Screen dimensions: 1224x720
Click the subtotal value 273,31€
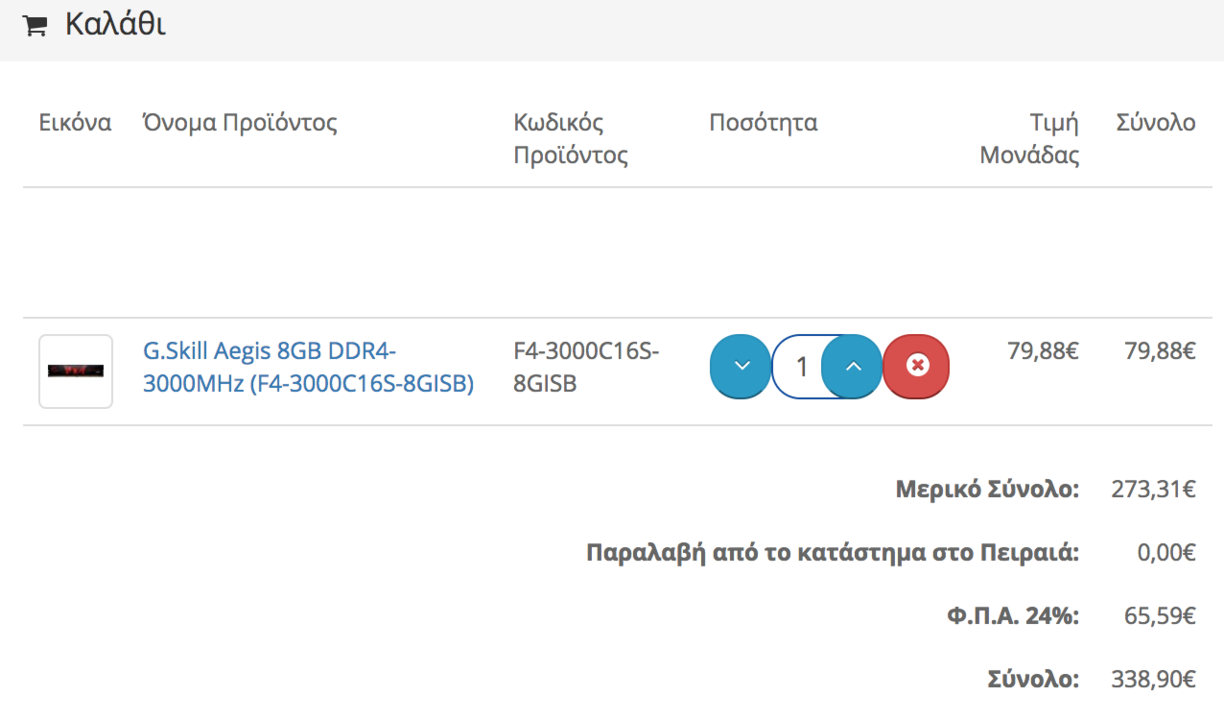(1153, 490)
